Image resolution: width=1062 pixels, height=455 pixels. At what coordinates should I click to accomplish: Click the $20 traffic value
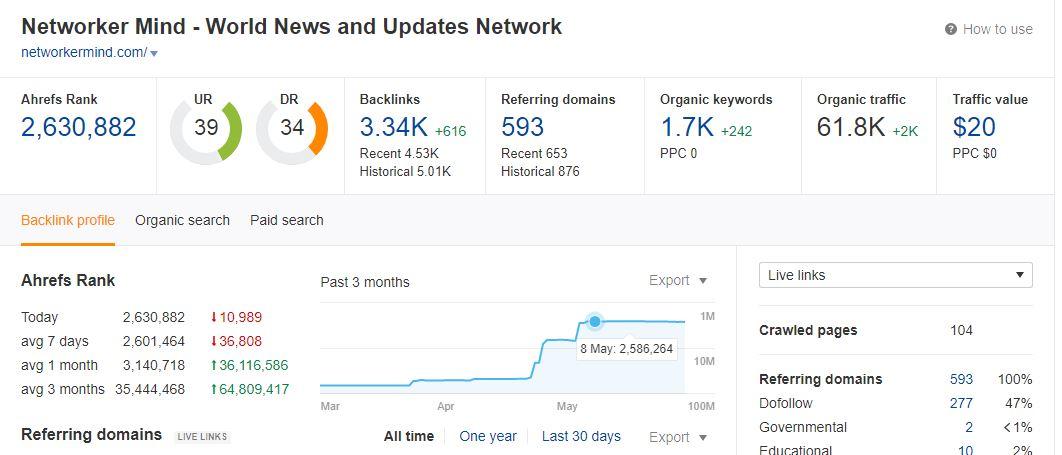pos(974,127)
